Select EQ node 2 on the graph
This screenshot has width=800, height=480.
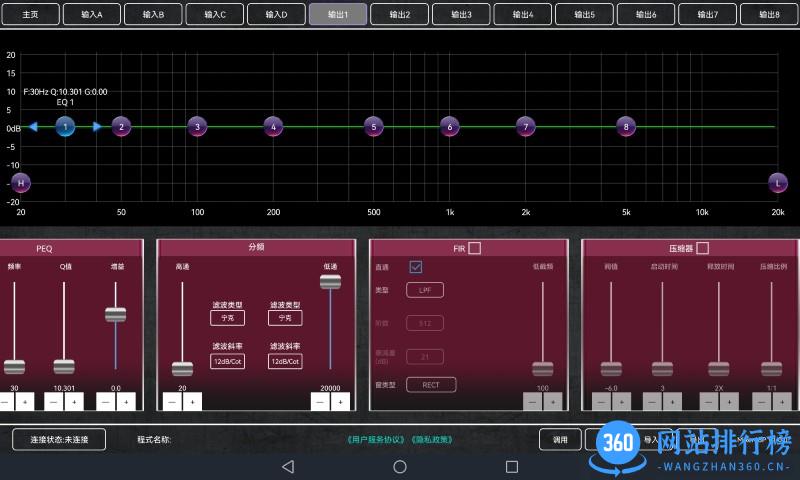click(121, 127)
